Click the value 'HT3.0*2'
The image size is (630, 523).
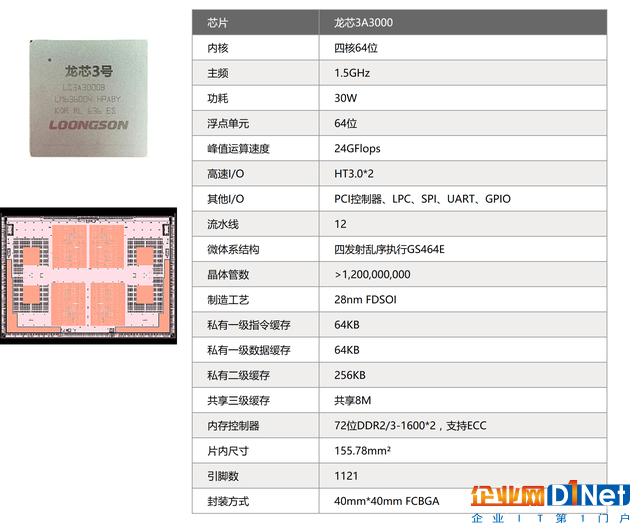coord(354,174)
